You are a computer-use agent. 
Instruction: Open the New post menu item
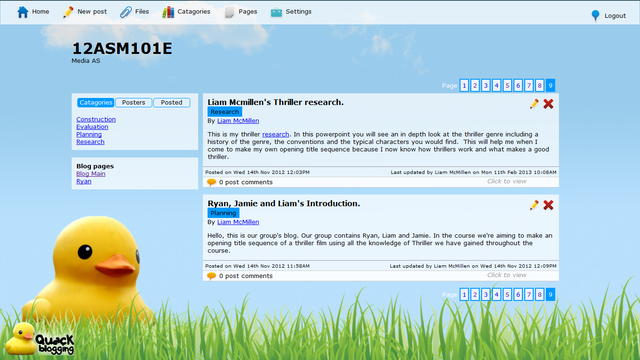(92, 11)
